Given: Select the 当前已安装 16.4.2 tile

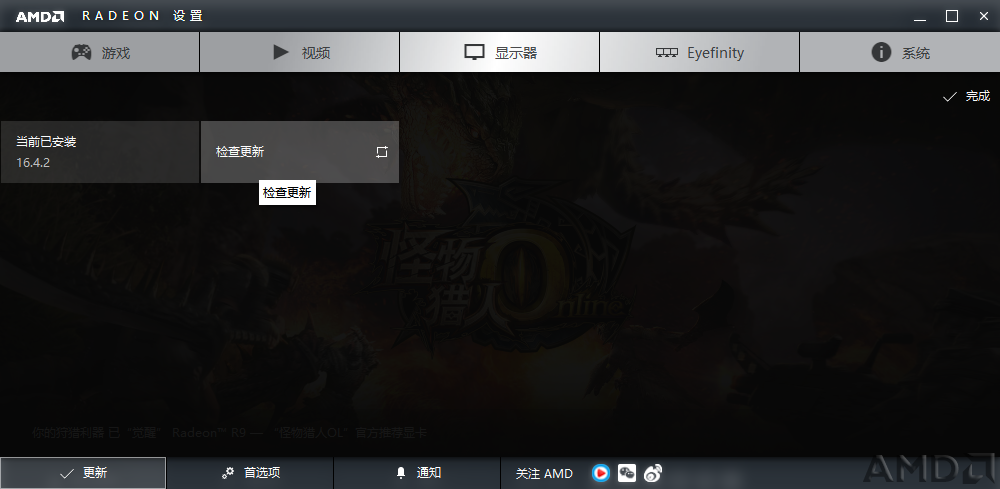Looking at the screenshot, I should click(x=99, y=152).
